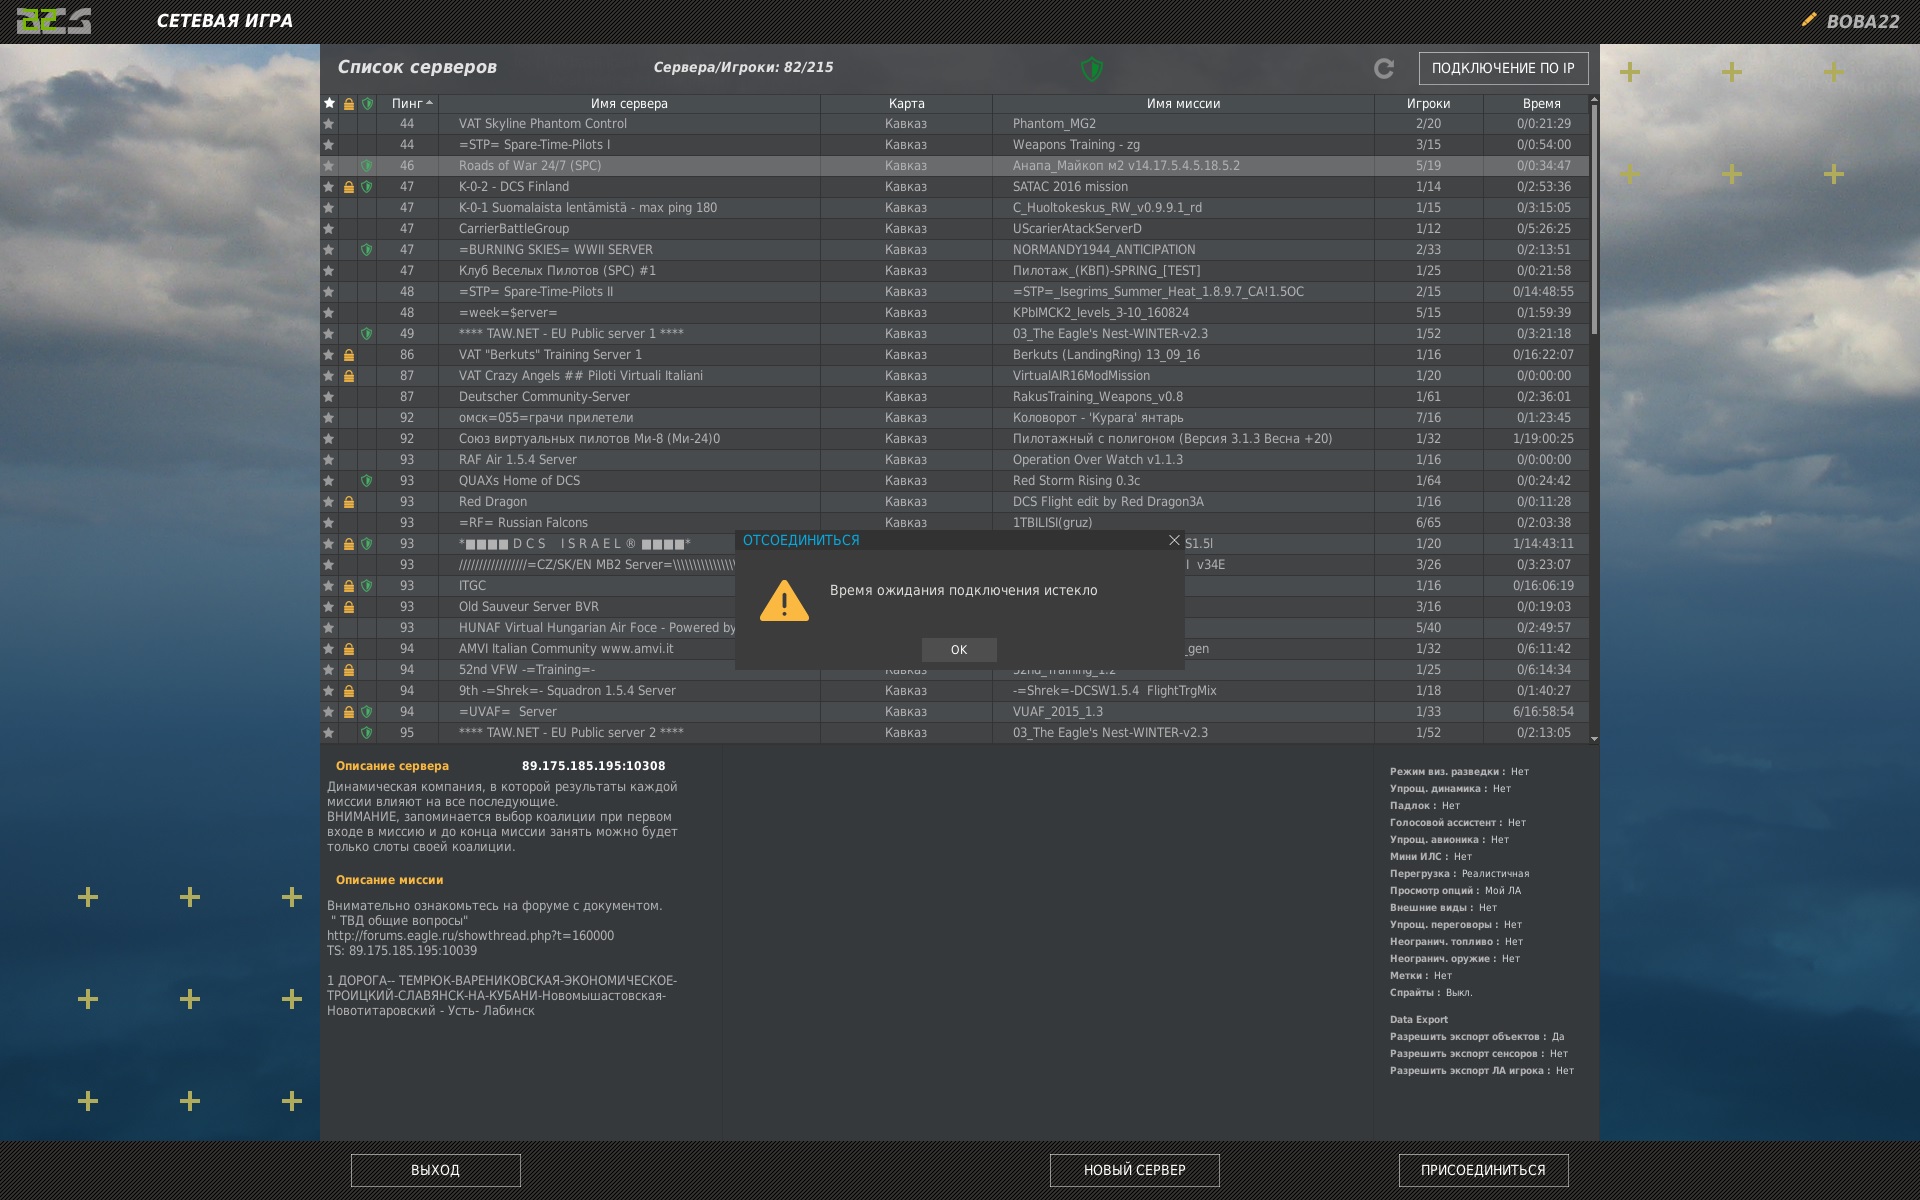The height and width of the screenshot is (1200, 1920).
Task: Toggle favorite star for =UVAF= Server
Action: [329, 712]
